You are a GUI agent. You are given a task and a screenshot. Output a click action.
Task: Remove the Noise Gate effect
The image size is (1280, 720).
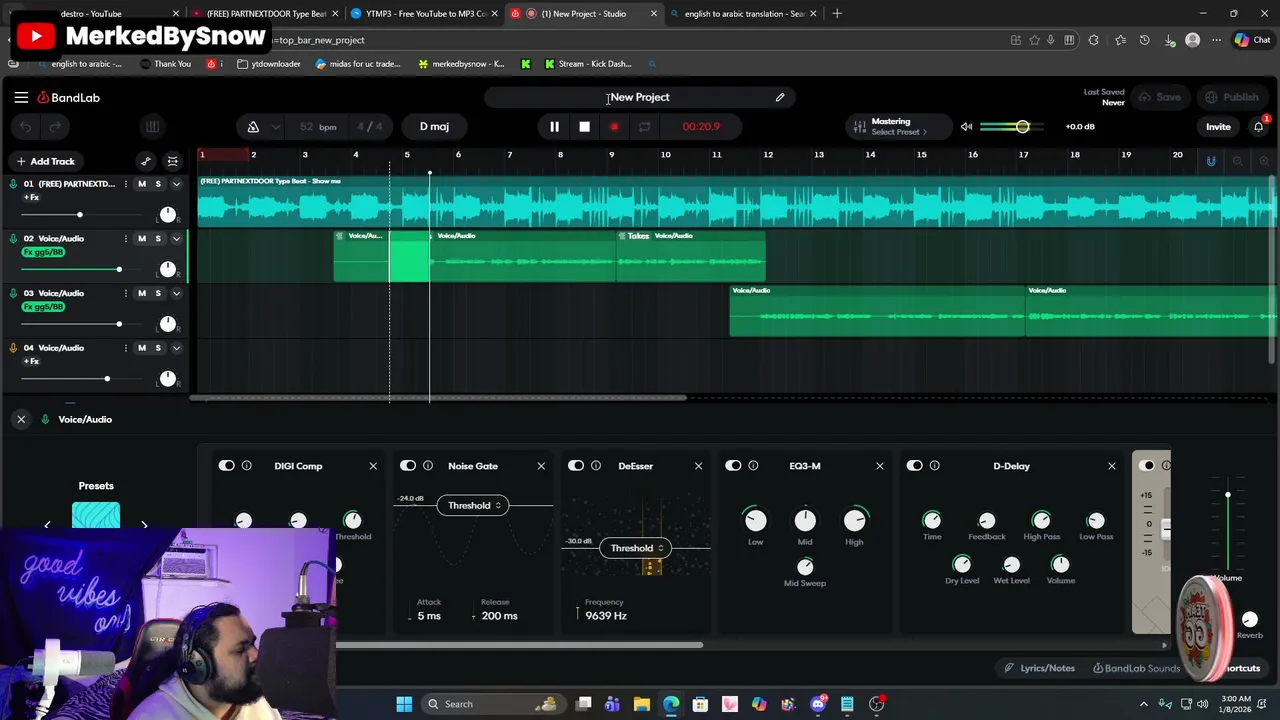[x=541, y=466]
